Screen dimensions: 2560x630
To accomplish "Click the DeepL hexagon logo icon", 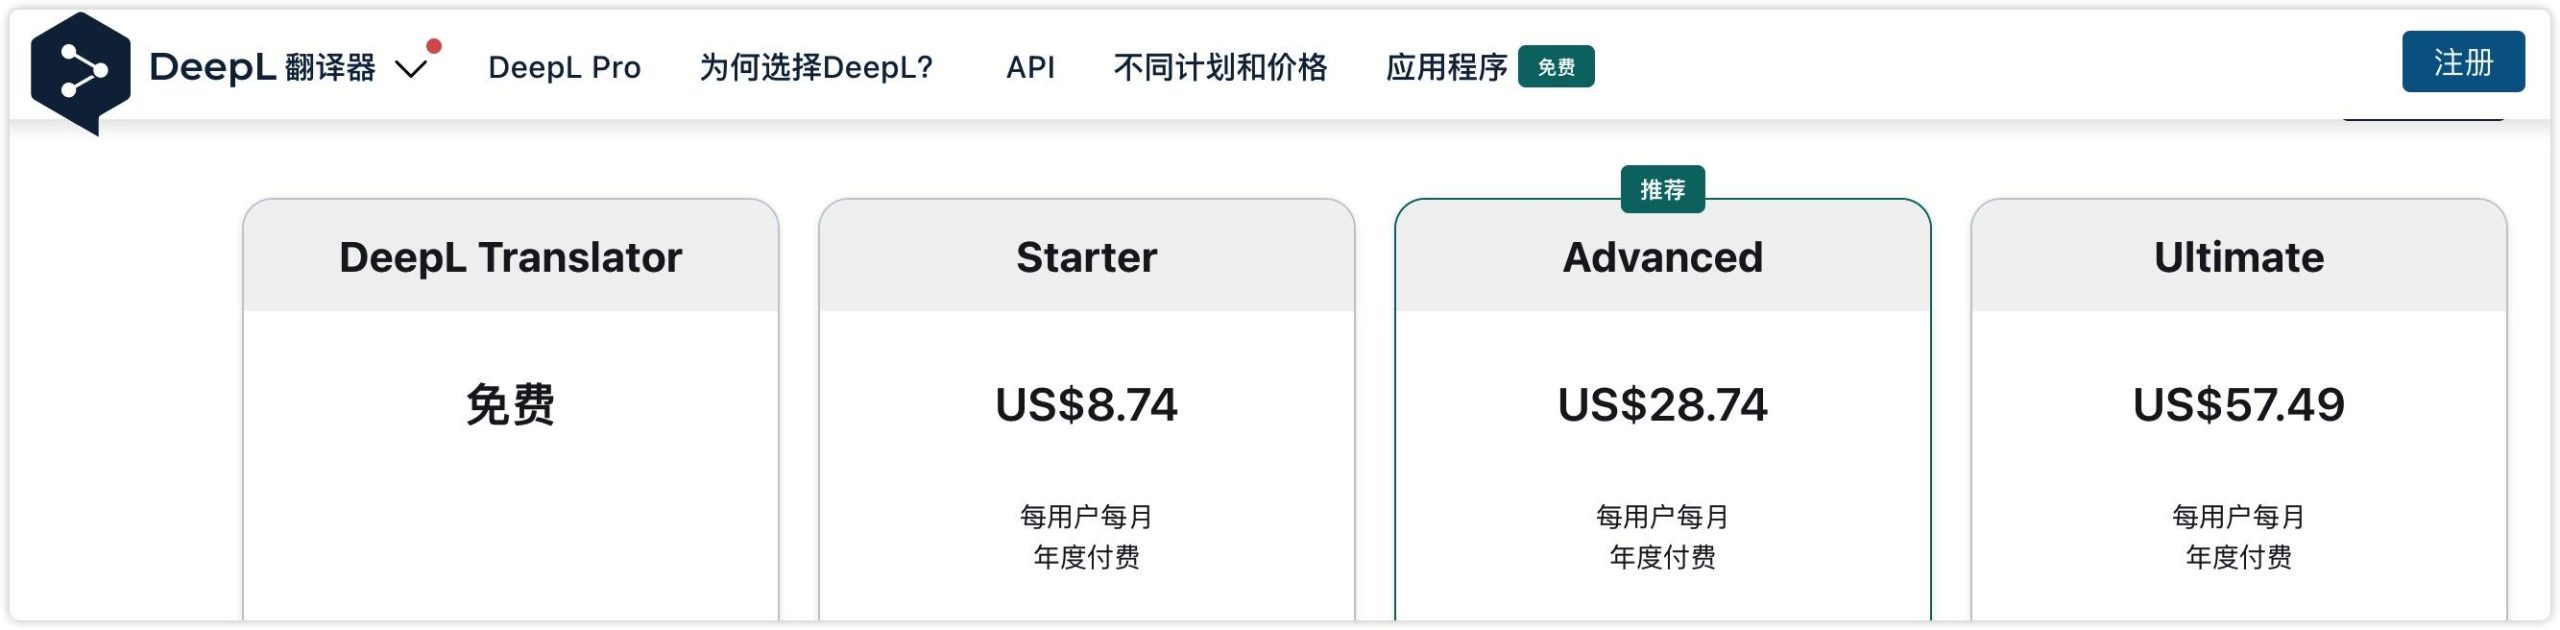I will point(80,72).
